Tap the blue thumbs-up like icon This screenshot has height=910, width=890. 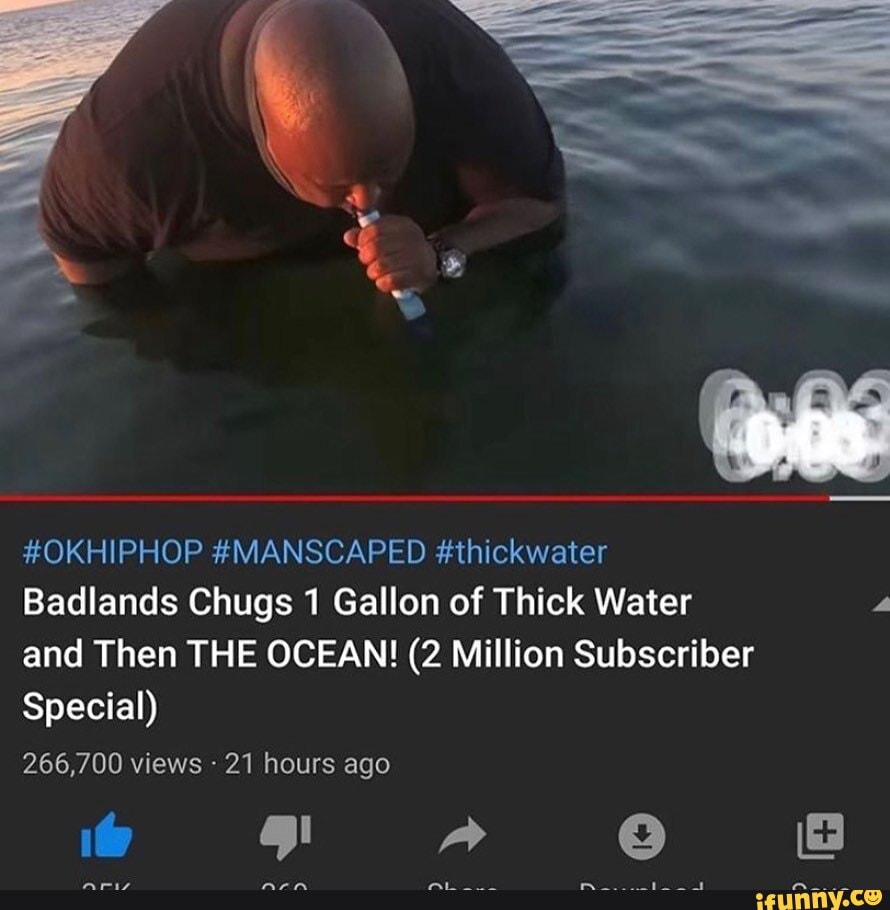[106, 835]
